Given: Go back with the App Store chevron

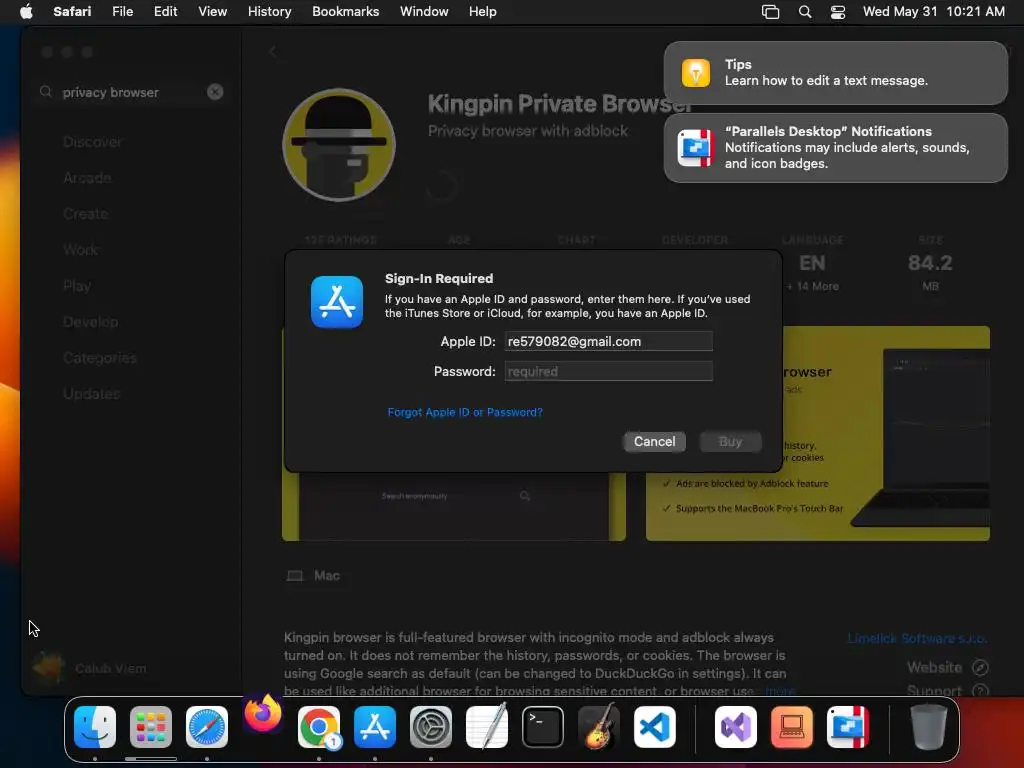Looking at the screenshot, I should [x=273, y=52].
